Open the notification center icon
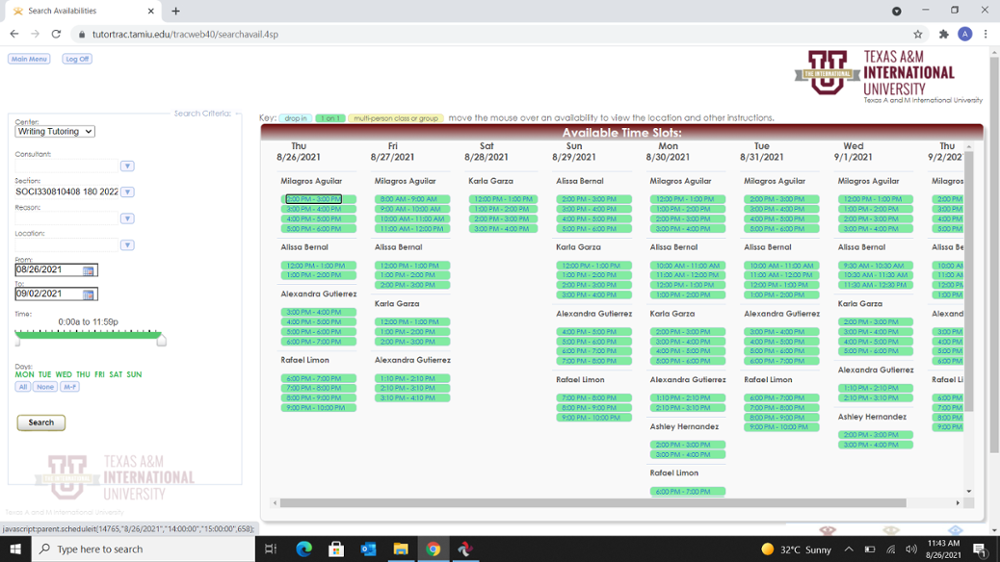Screen dimensions: 1000x562 coord(980,549)
